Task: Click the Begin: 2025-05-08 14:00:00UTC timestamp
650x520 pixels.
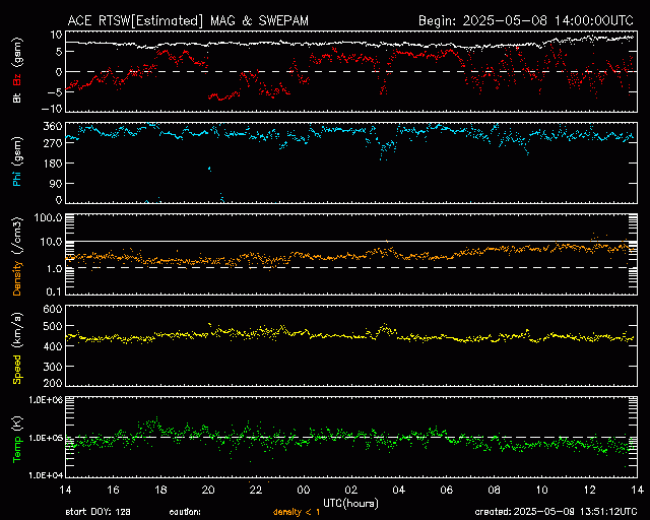Action: point(526,21)
